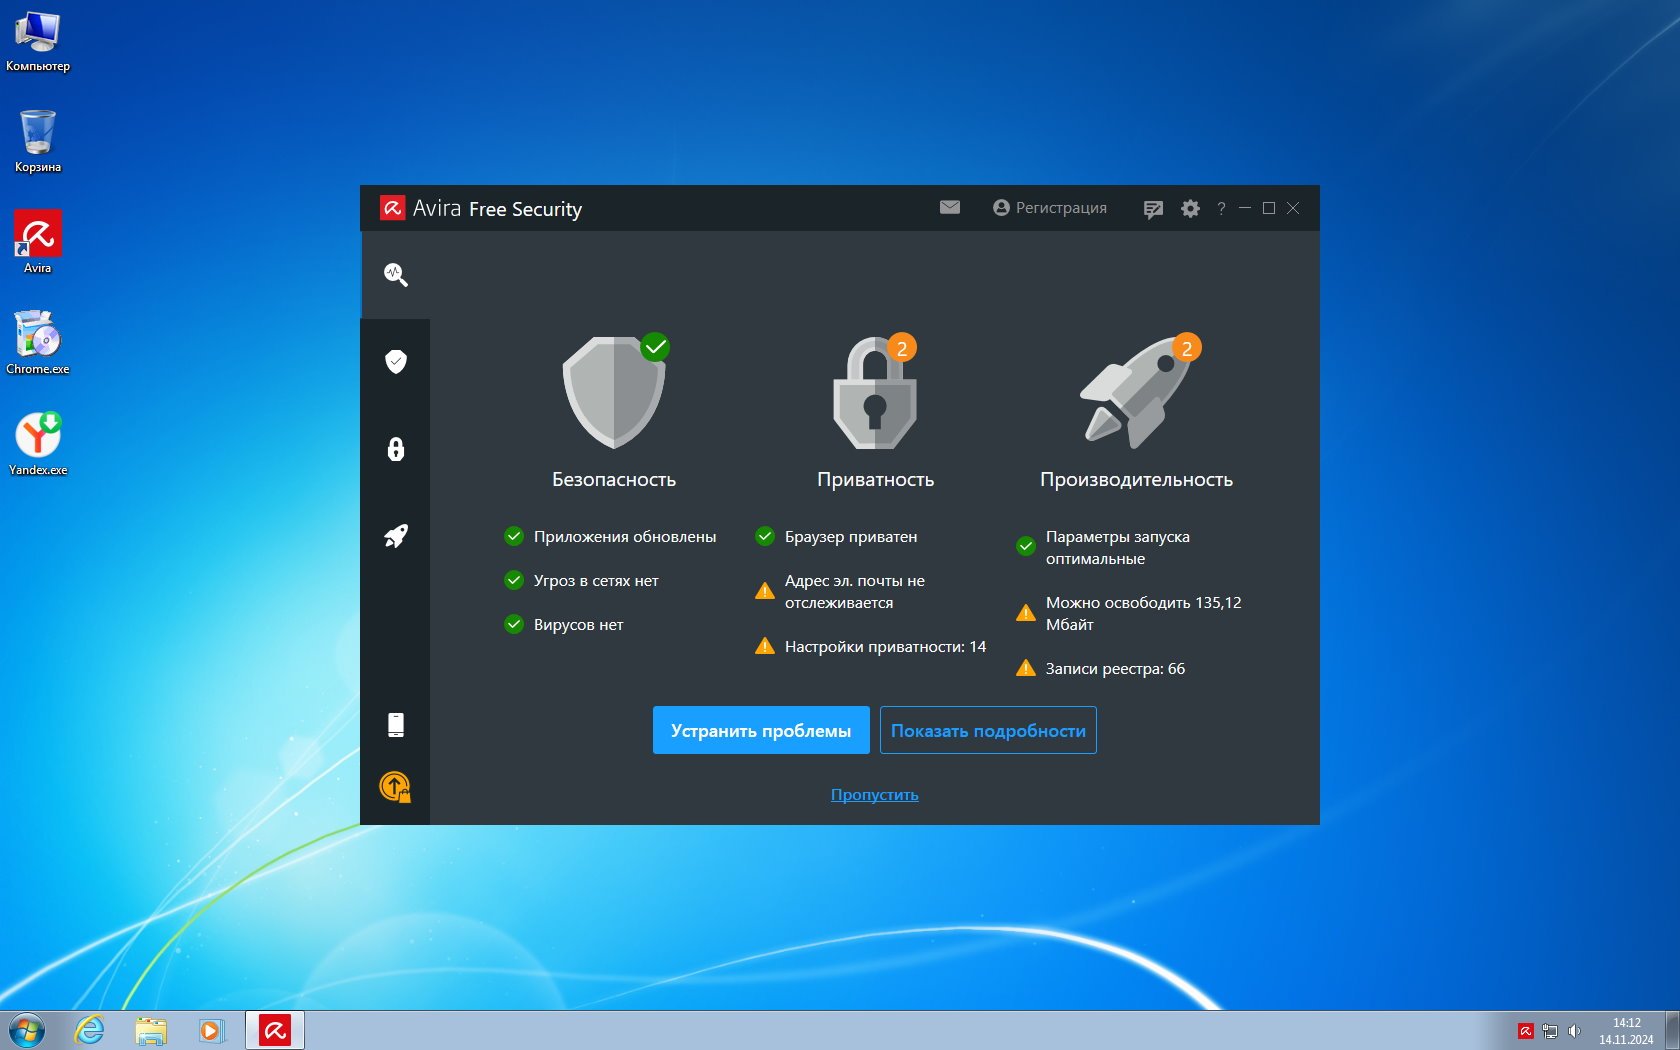Image resolution: width=1680 pixels, height=1050 pixels.
Task: Click the Регистрация account link
Action: (x=1050, y=208)
